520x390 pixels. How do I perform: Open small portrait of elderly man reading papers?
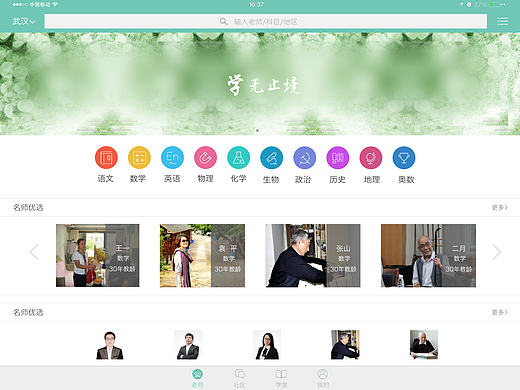click(x=424, y=345)
